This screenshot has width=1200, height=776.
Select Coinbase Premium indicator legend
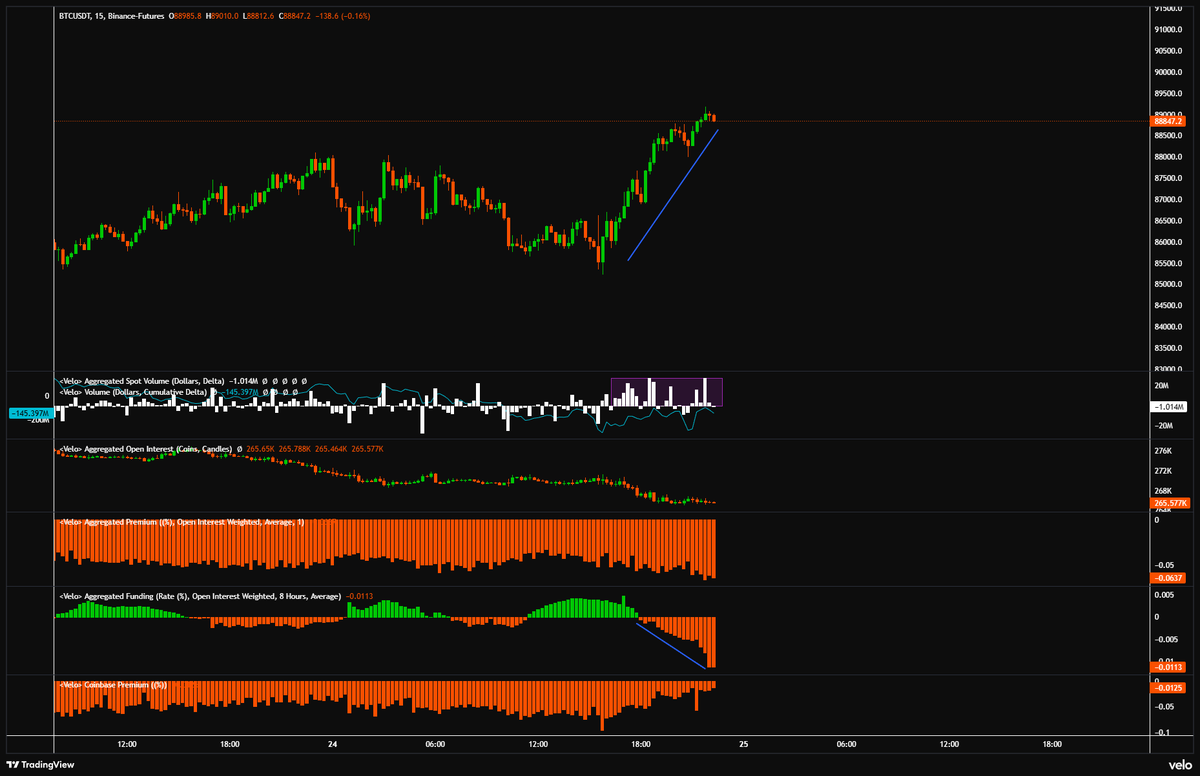click(112, 685)
